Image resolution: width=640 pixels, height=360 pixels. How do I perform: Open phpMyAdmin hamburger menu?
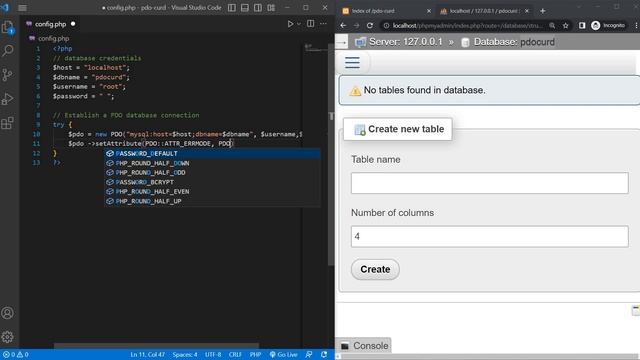(352, 62)
